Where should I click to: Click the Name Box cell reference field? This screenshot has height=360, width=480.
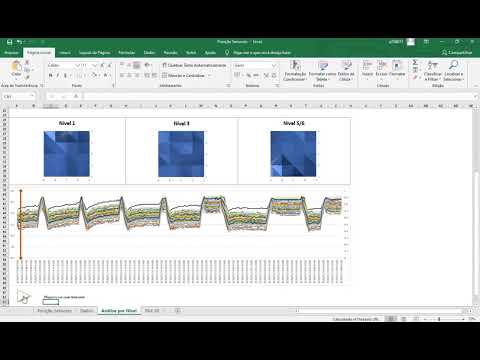[x=18, y=96]
